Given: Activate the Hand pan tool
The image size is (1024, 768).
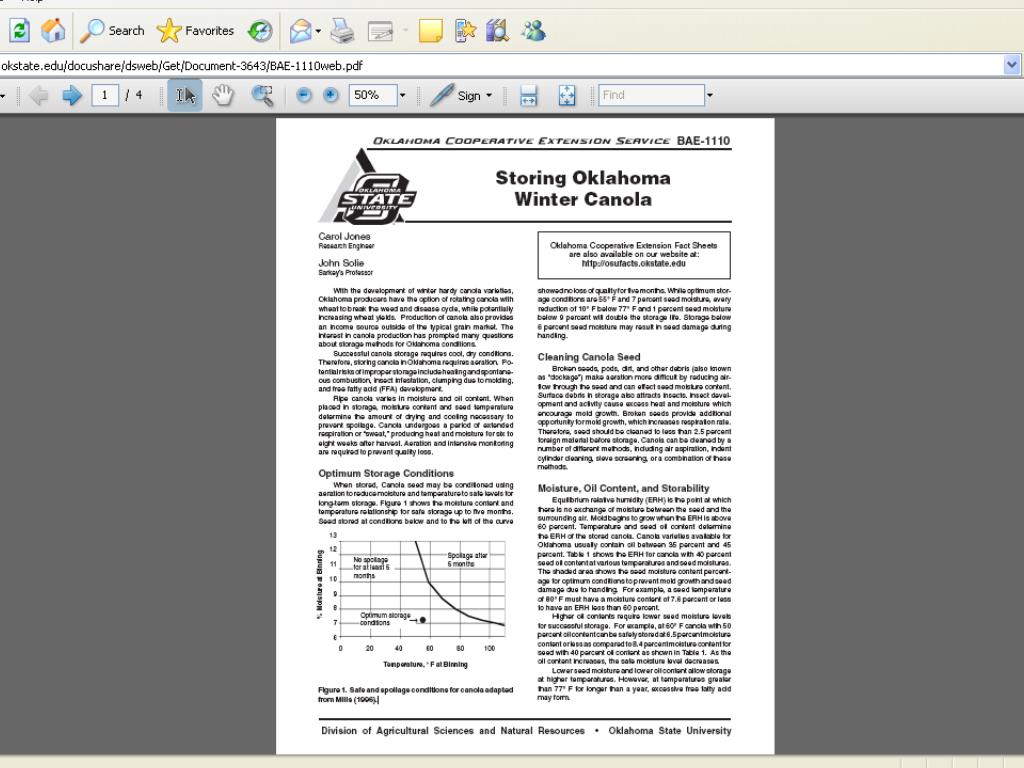Looking at the screenshot, I should tap(223, 95).
